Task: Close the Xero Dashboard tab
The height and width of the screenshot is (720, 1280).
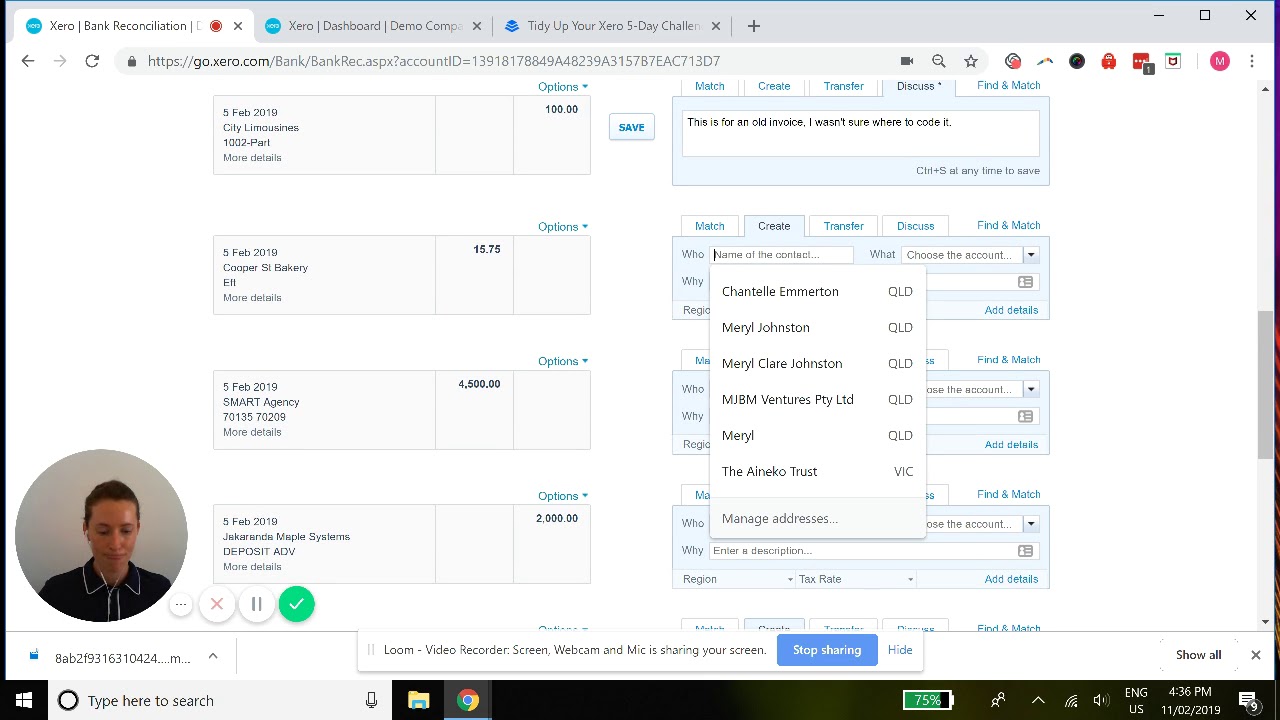Action: (x=477, y=26)
